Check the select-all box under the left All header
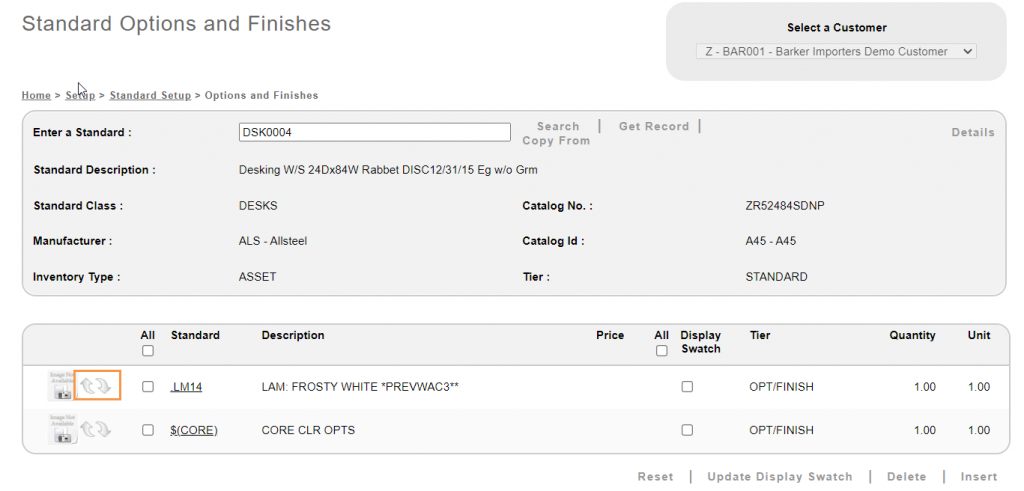The width and height of the screenshot is (1024, 491). click(x=148, y=351)
